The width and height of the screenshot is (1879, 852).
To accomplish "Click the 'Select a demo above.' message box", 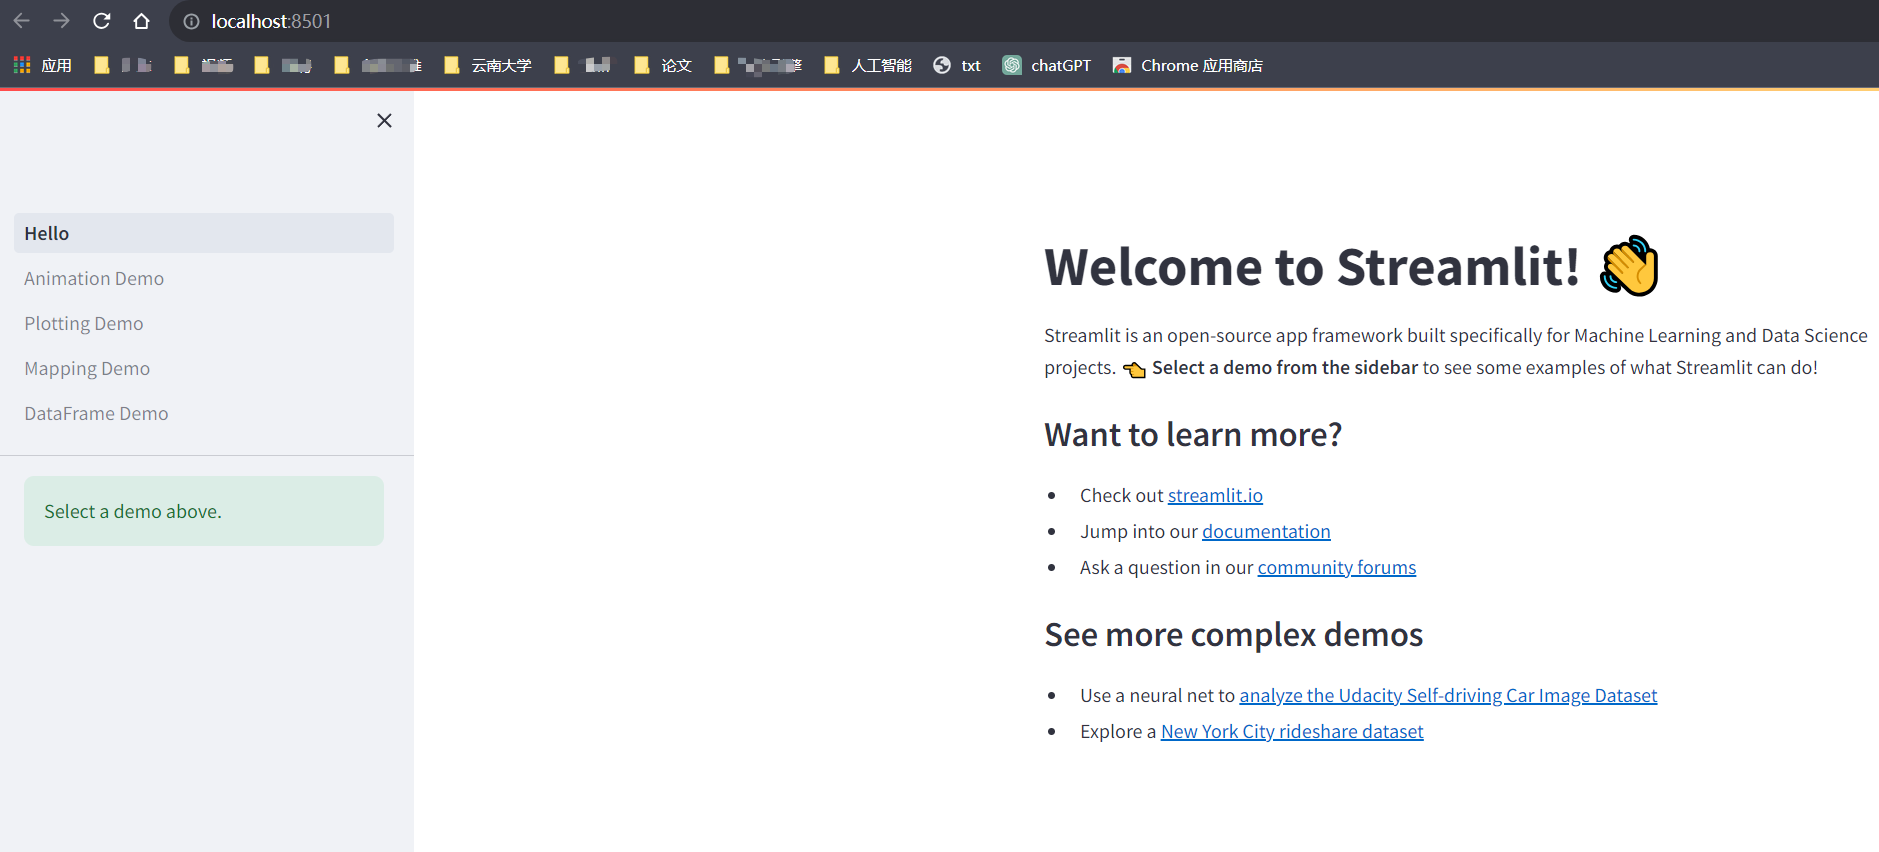I will 204,511.
